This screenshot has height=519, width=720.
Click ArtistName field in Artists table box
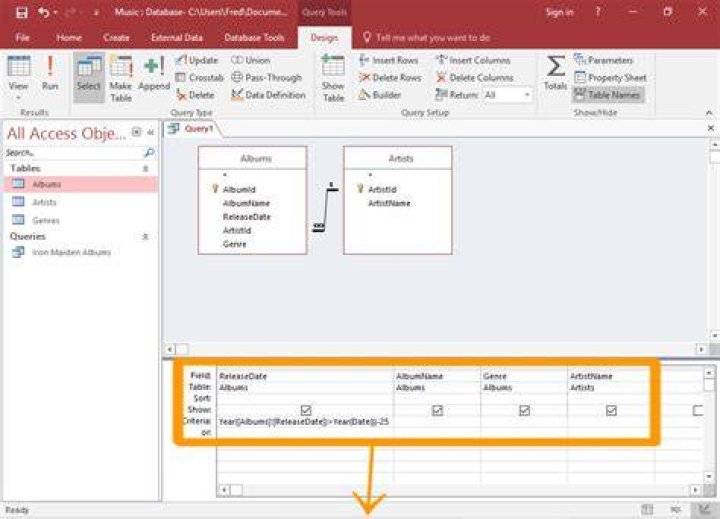click(x=389, y=203)
